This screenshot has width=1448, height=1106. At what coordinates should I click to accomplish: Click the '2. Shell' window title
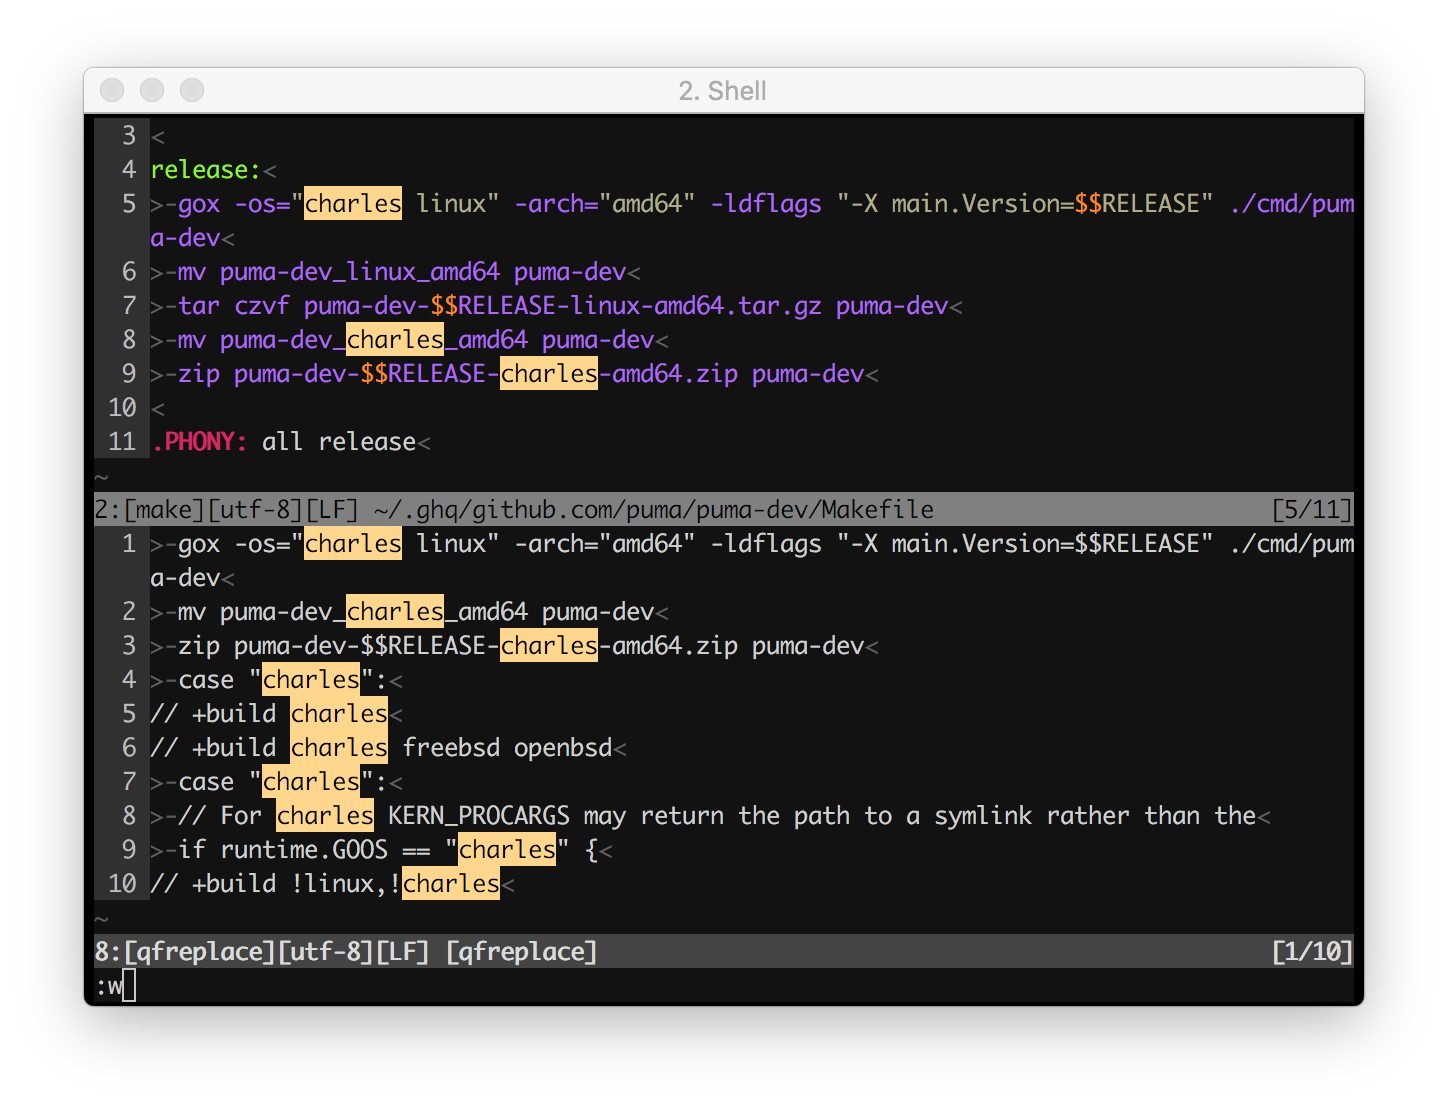pos(722,91)
